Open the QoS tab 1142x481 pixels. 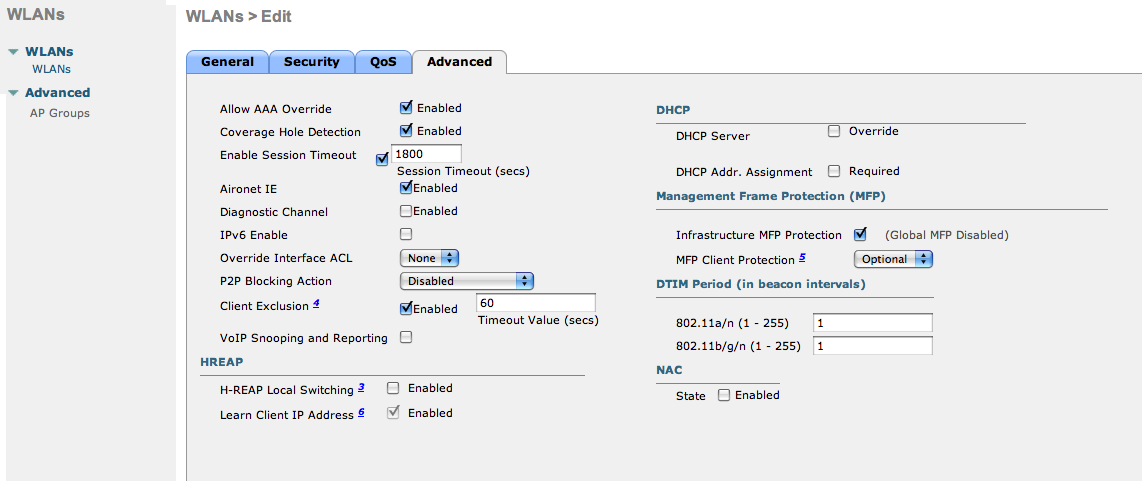(x=383, y=62)
